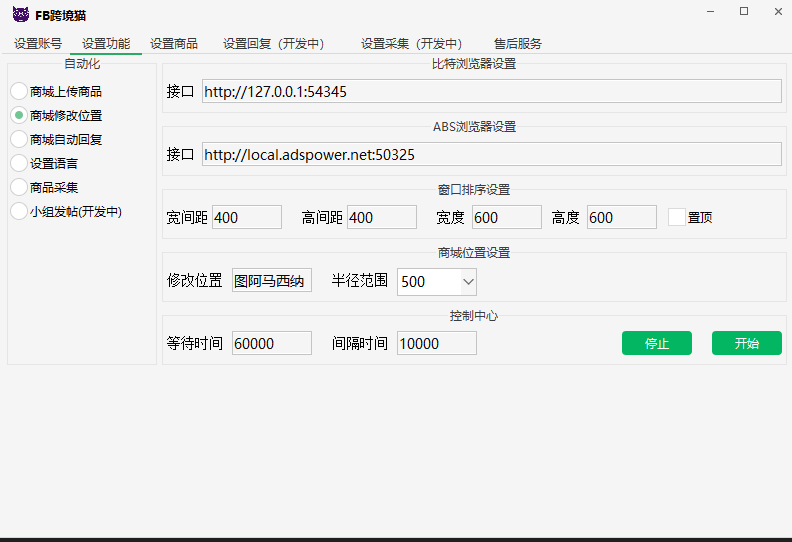Screen dimensions: 792x542
Task: Click the FB跨境猫 cat logo icon
Action: [20, 14]
